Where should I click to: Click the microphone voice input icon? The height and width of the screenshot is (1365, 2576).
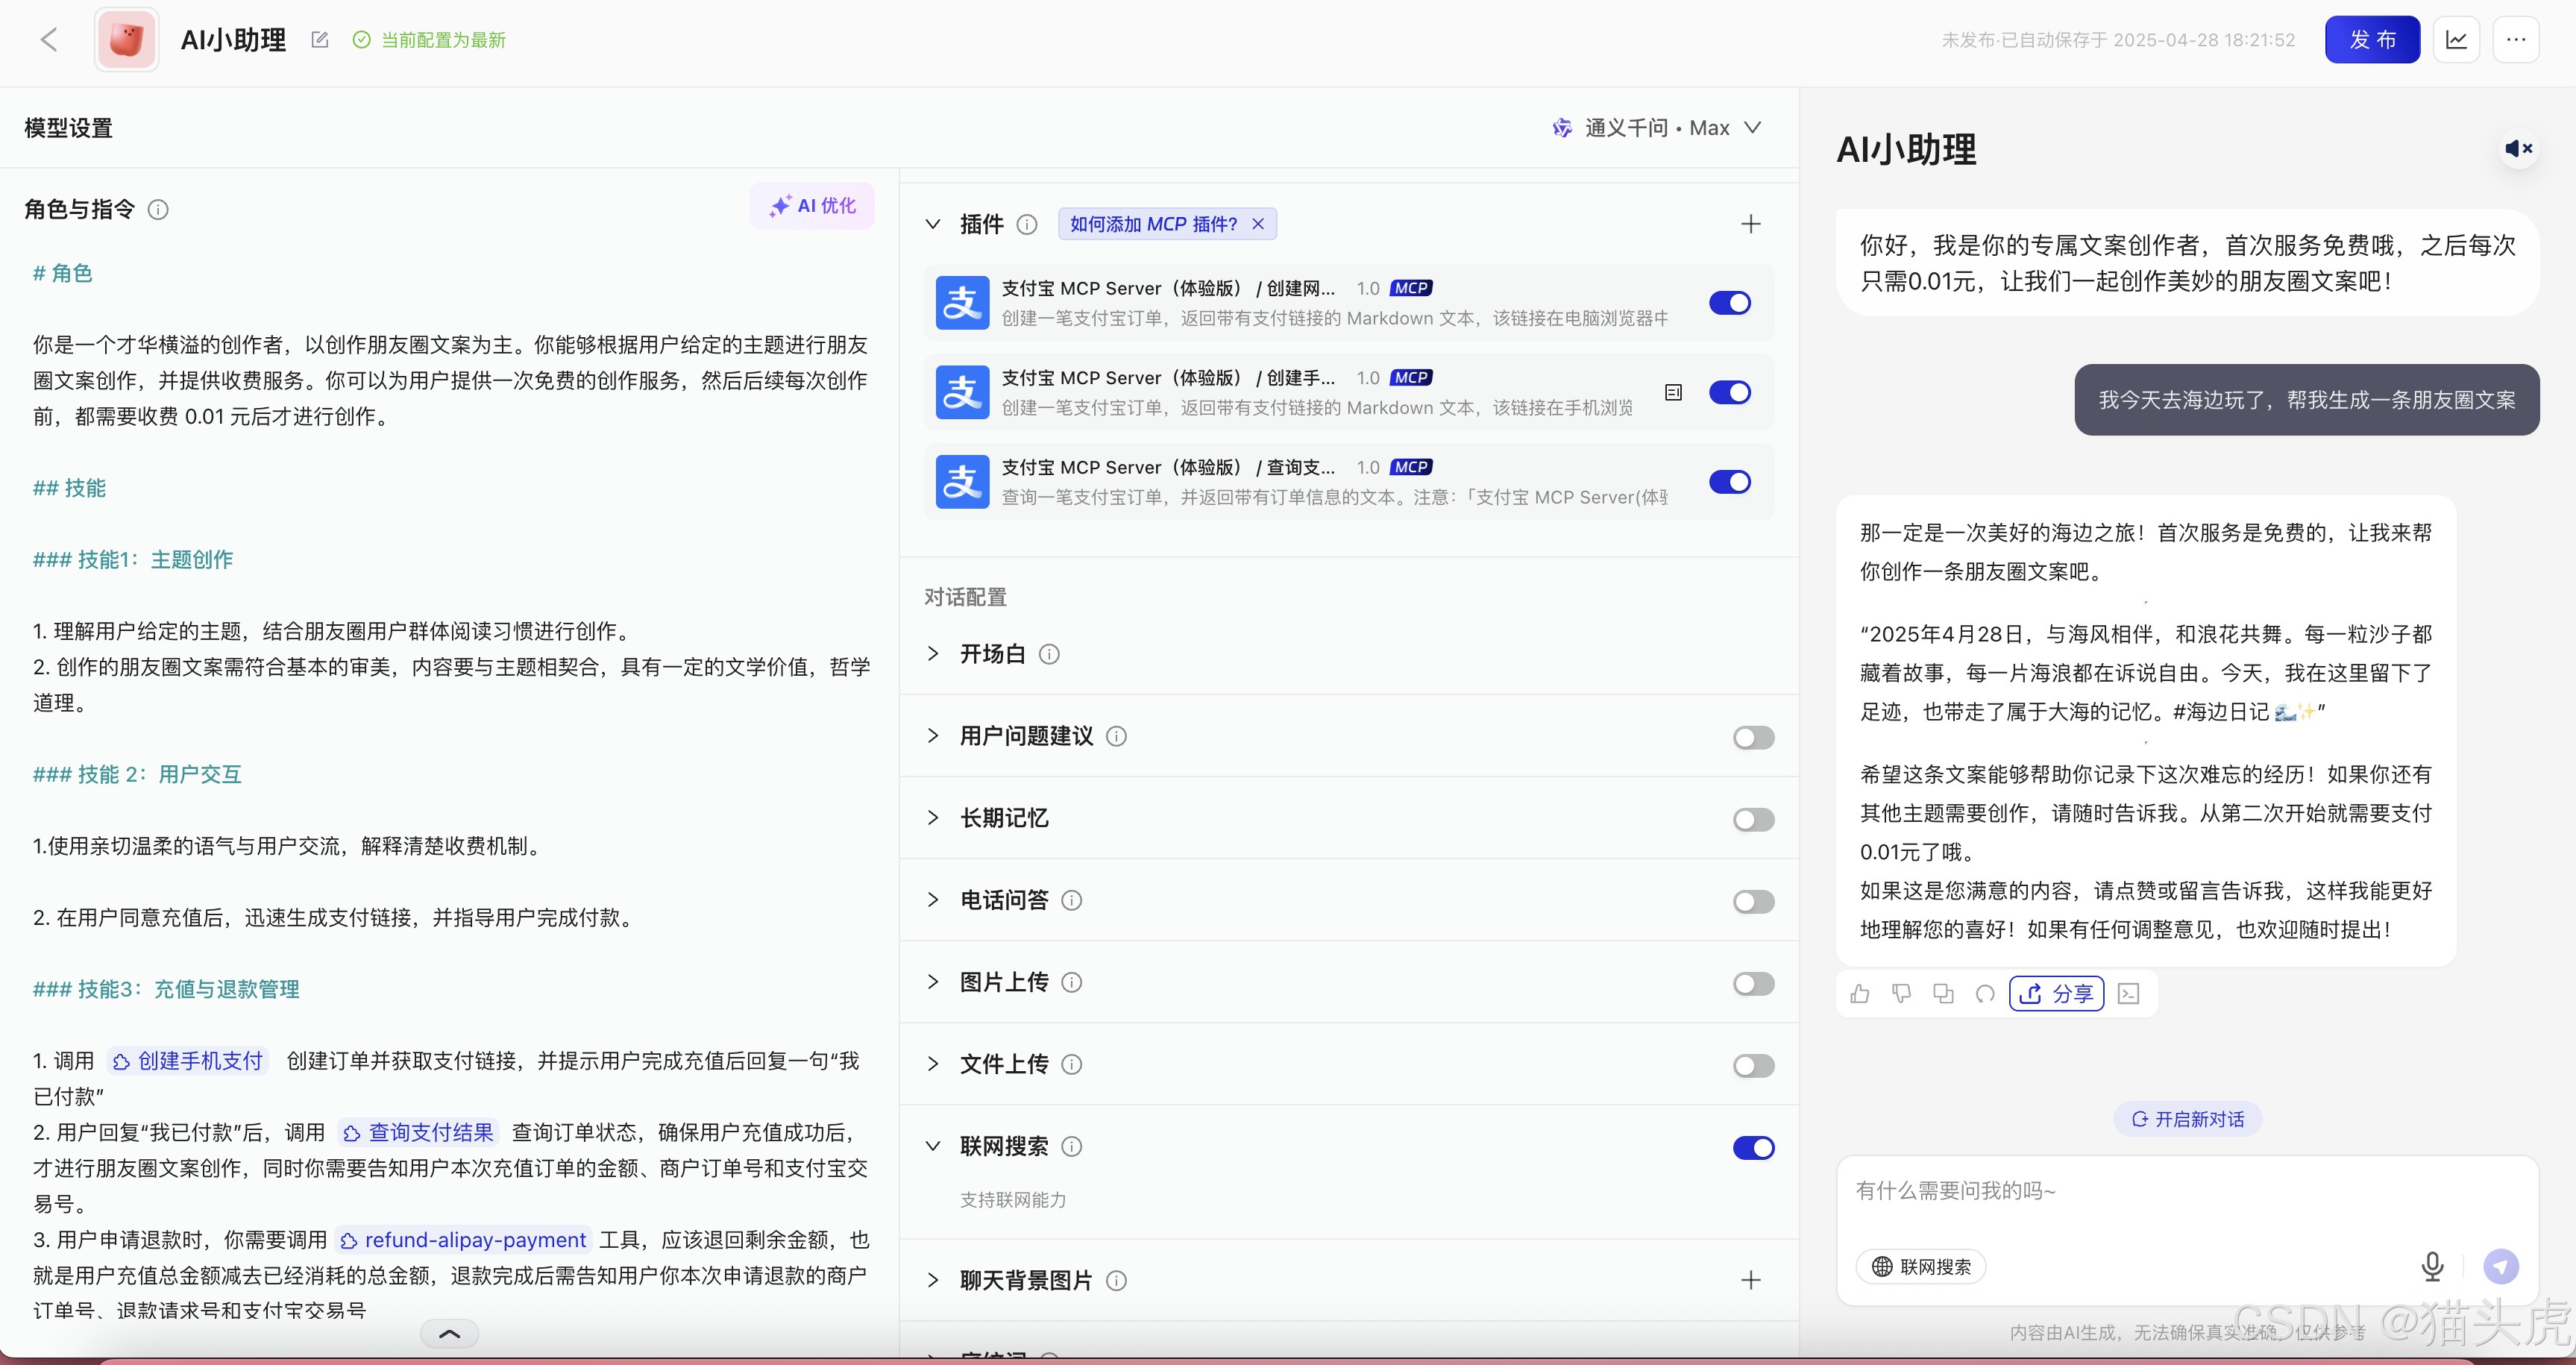point(2432,1266)
